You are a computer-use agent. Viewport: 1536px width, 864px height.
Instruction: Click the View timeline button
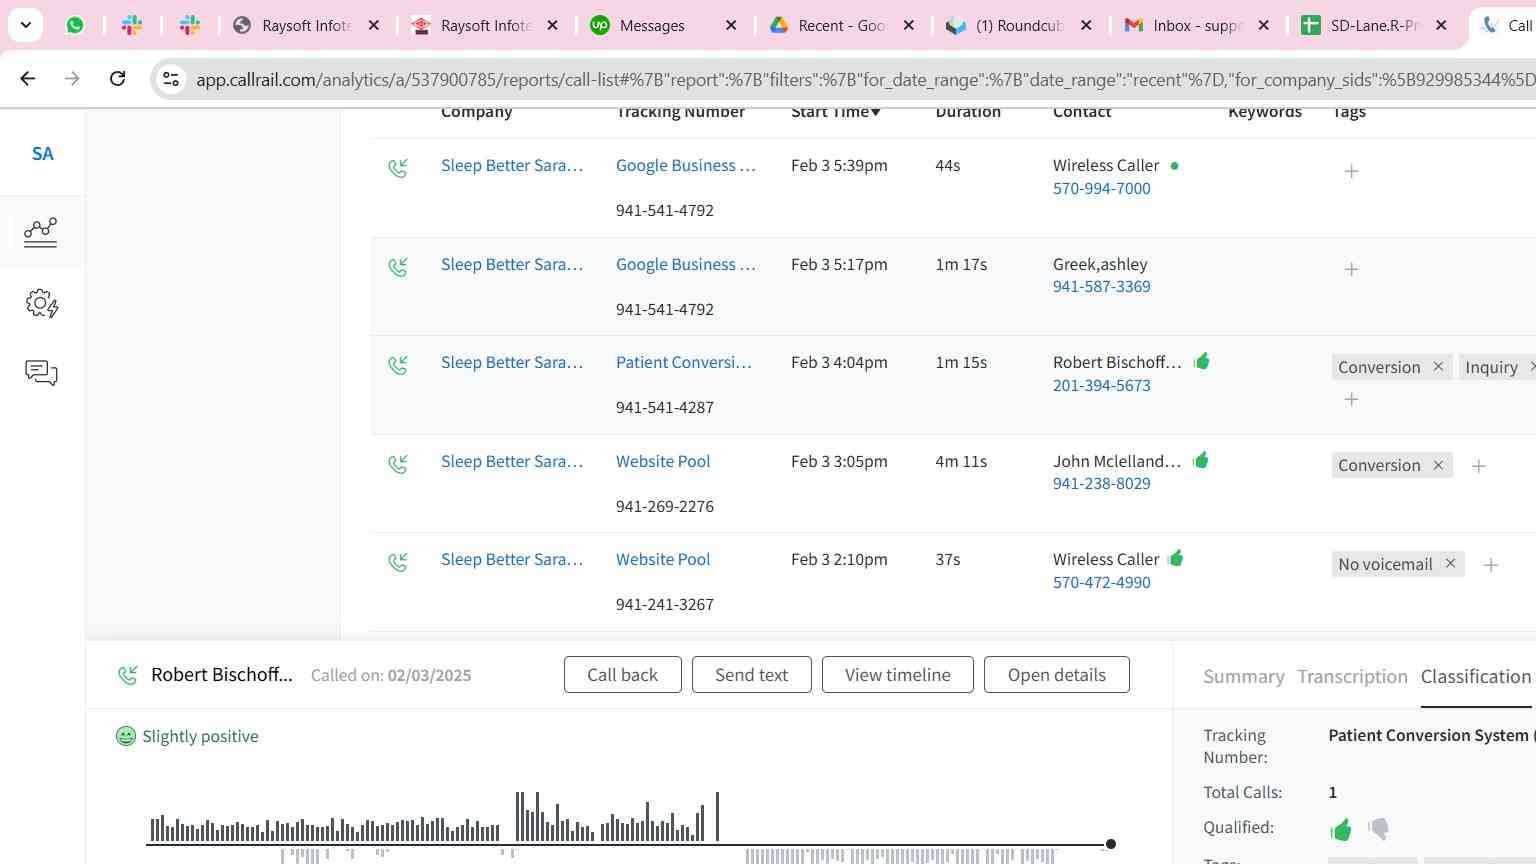(x=897, y=675)
